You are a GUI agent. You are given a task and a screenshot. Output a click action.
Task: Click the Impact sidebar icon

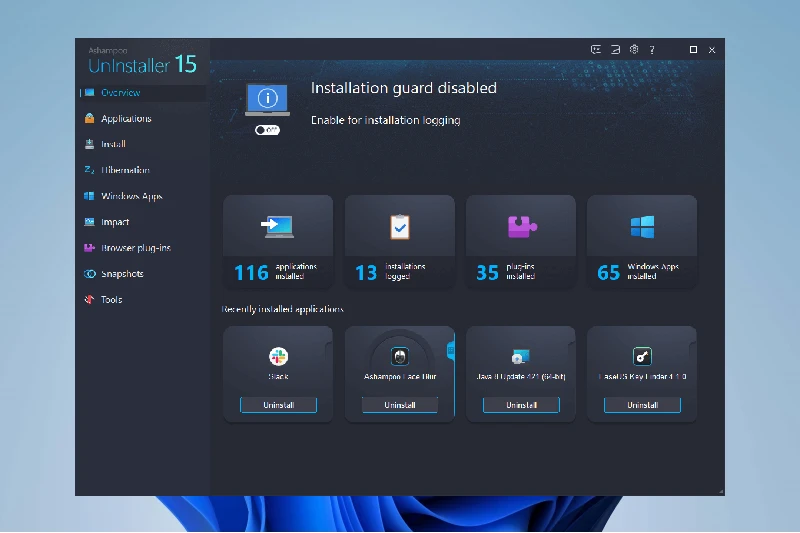click(x=89, y=222)
